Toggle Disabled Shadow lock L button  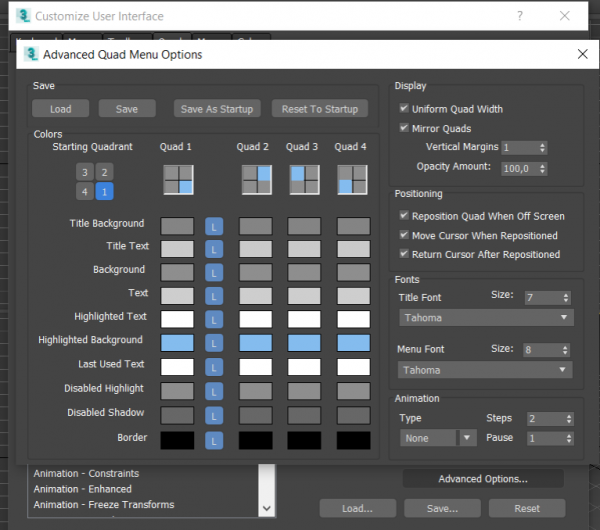pyautogui.click(x=214, y=416)
